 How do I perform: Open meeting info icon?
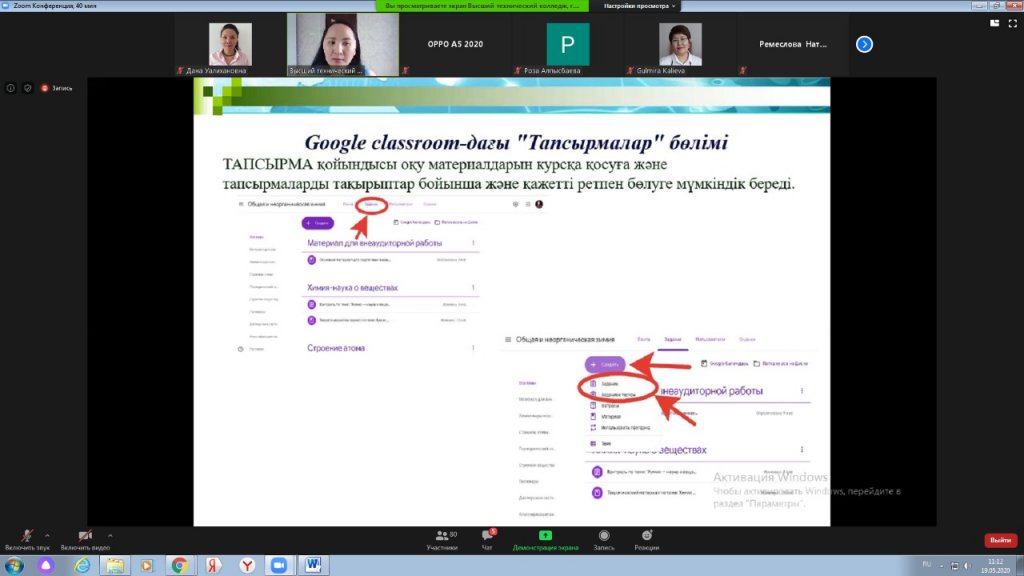pos(10,88)
